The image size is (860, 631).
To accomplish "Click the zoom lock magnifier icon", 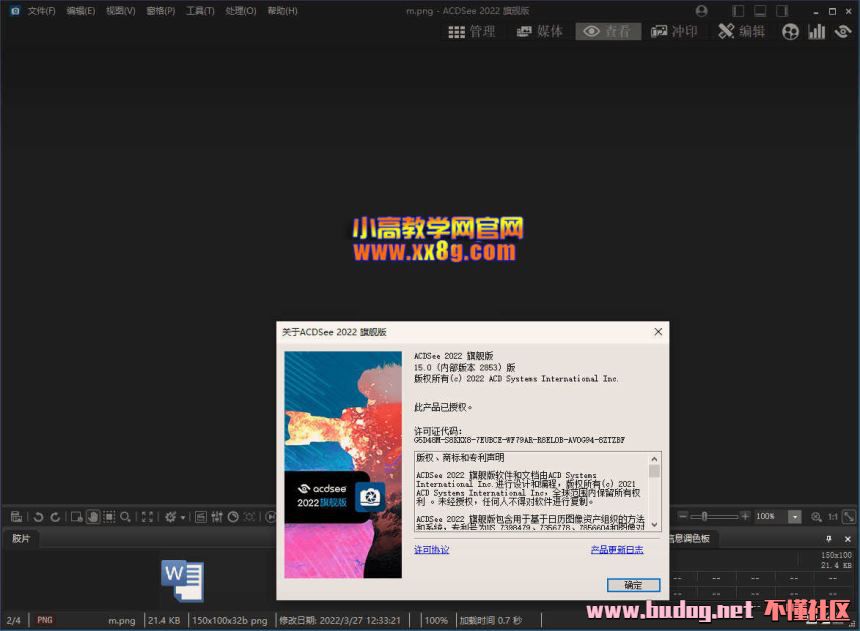I will click(x=816, y=516).
